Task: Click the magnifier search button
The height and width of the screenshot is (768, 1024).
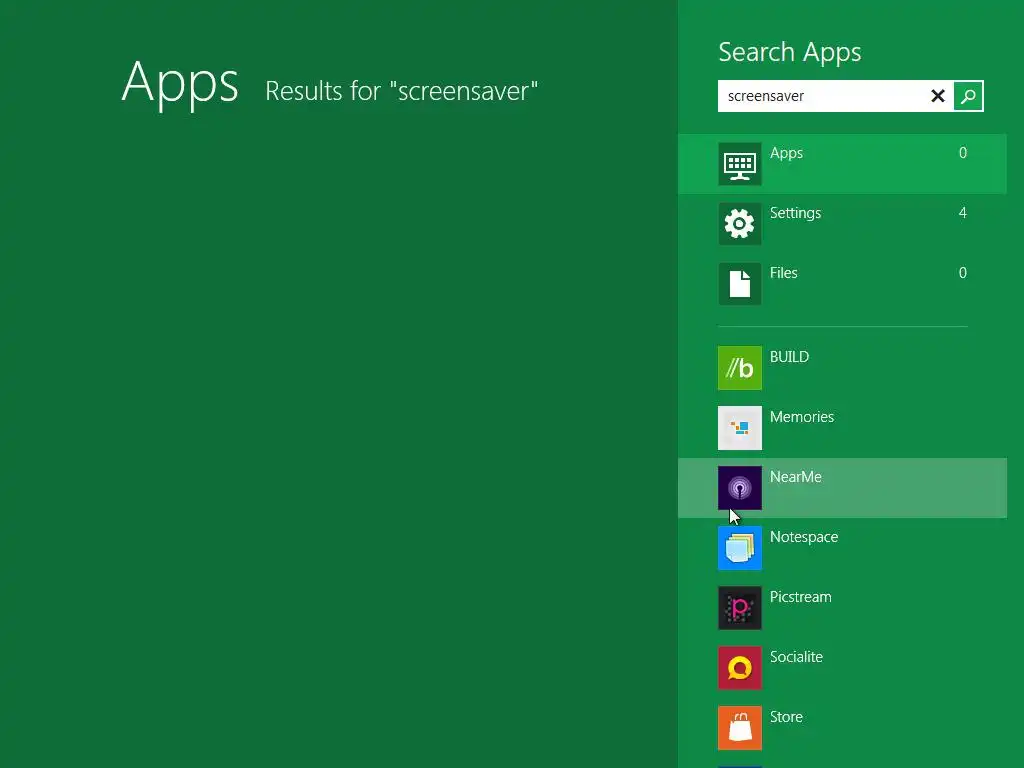Action: click(968, 96)
